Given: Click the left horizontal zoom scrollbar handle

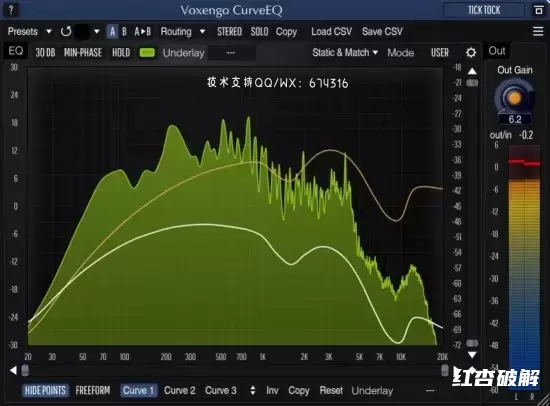Looking at the screenshot, I should coord(25,370).
